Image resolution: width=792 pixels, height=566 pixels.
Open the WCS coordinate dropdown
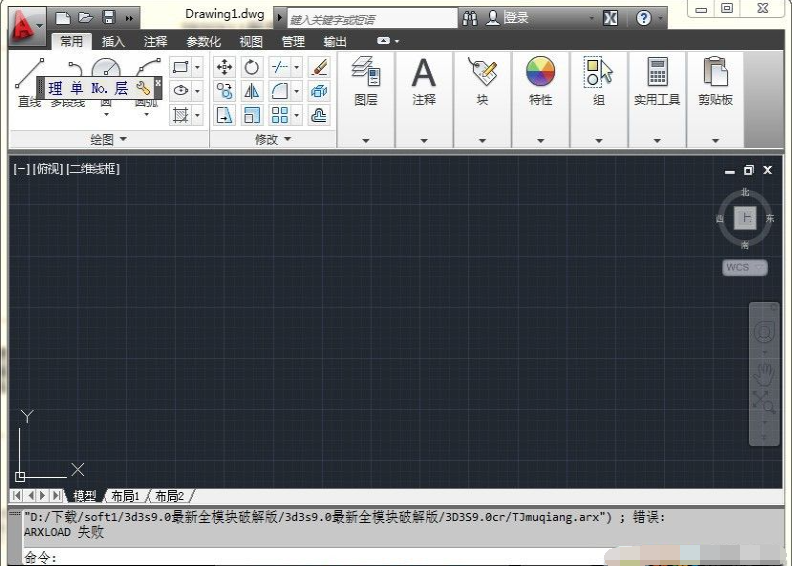tap(745, 267)
